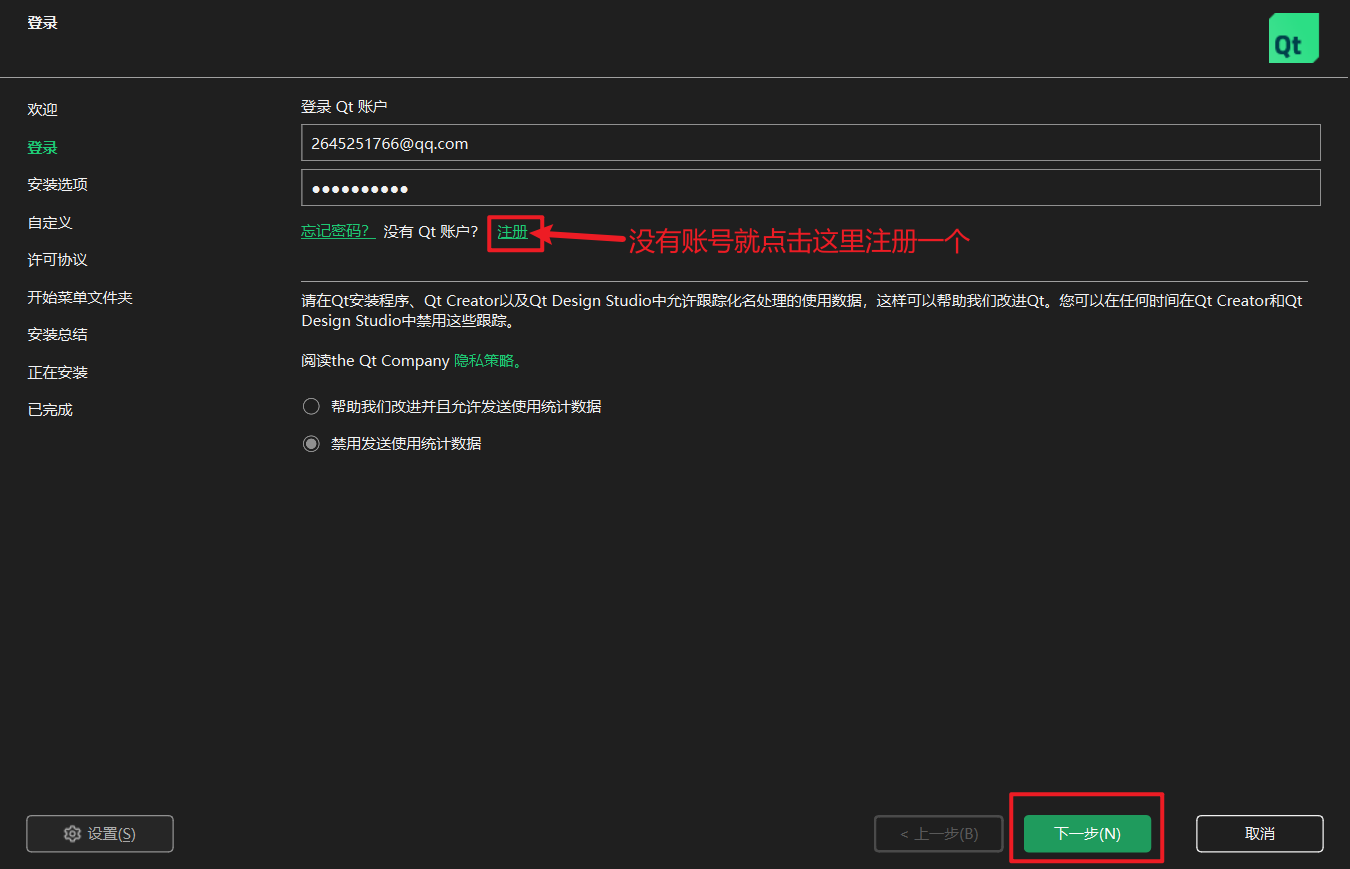Focus the email field with 2645251766@qq.com
1350x869 pixels.
811,143
